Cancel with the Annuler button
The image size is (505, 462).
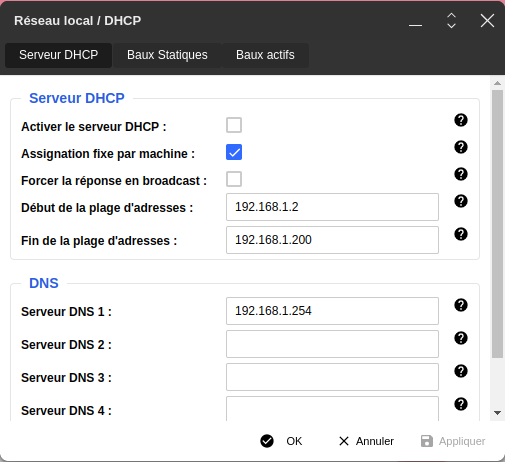pyautogui.click(x=366, y=441)
